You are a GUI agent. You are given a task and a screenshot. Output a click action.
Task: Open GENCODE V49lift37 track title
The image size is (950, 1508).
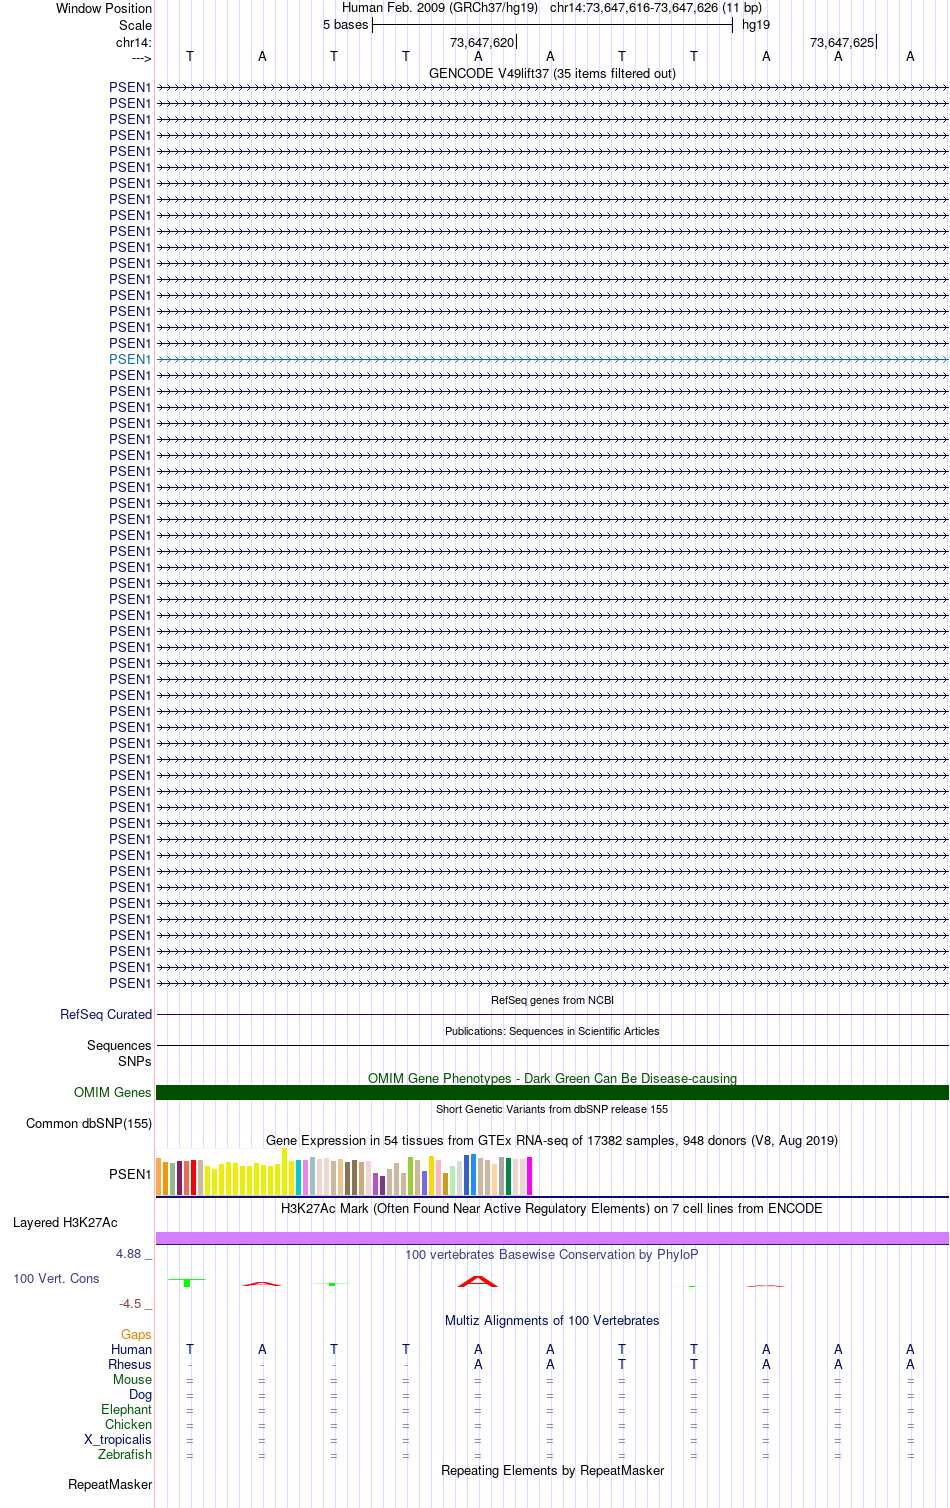(552, 73)
